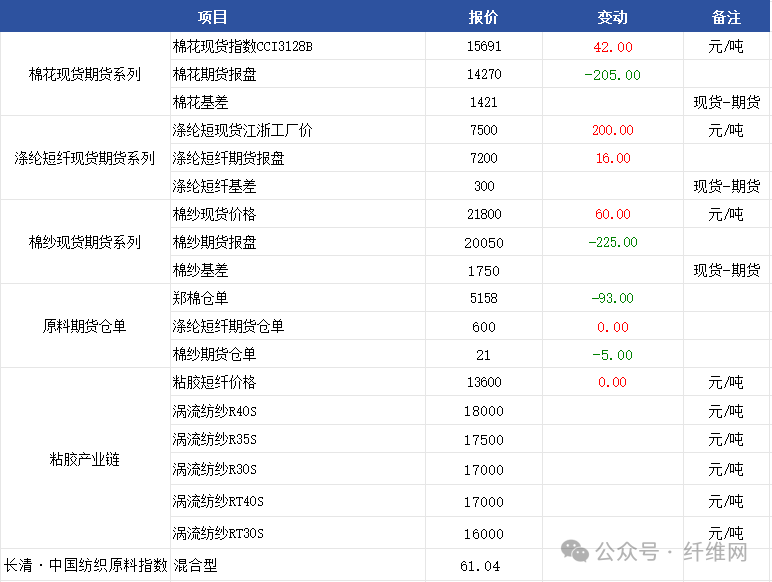772x582 pixels.
Task: Select the basis value 1750
Action: click(x=484, y=271)
